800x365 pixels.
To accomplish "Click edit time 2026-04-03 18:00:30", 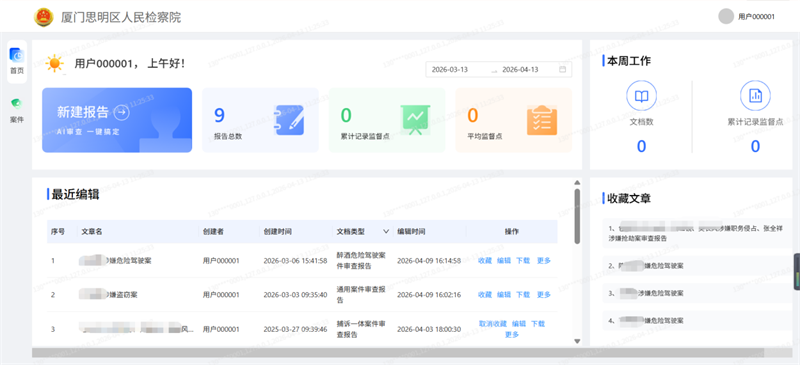I will point(429,329).
